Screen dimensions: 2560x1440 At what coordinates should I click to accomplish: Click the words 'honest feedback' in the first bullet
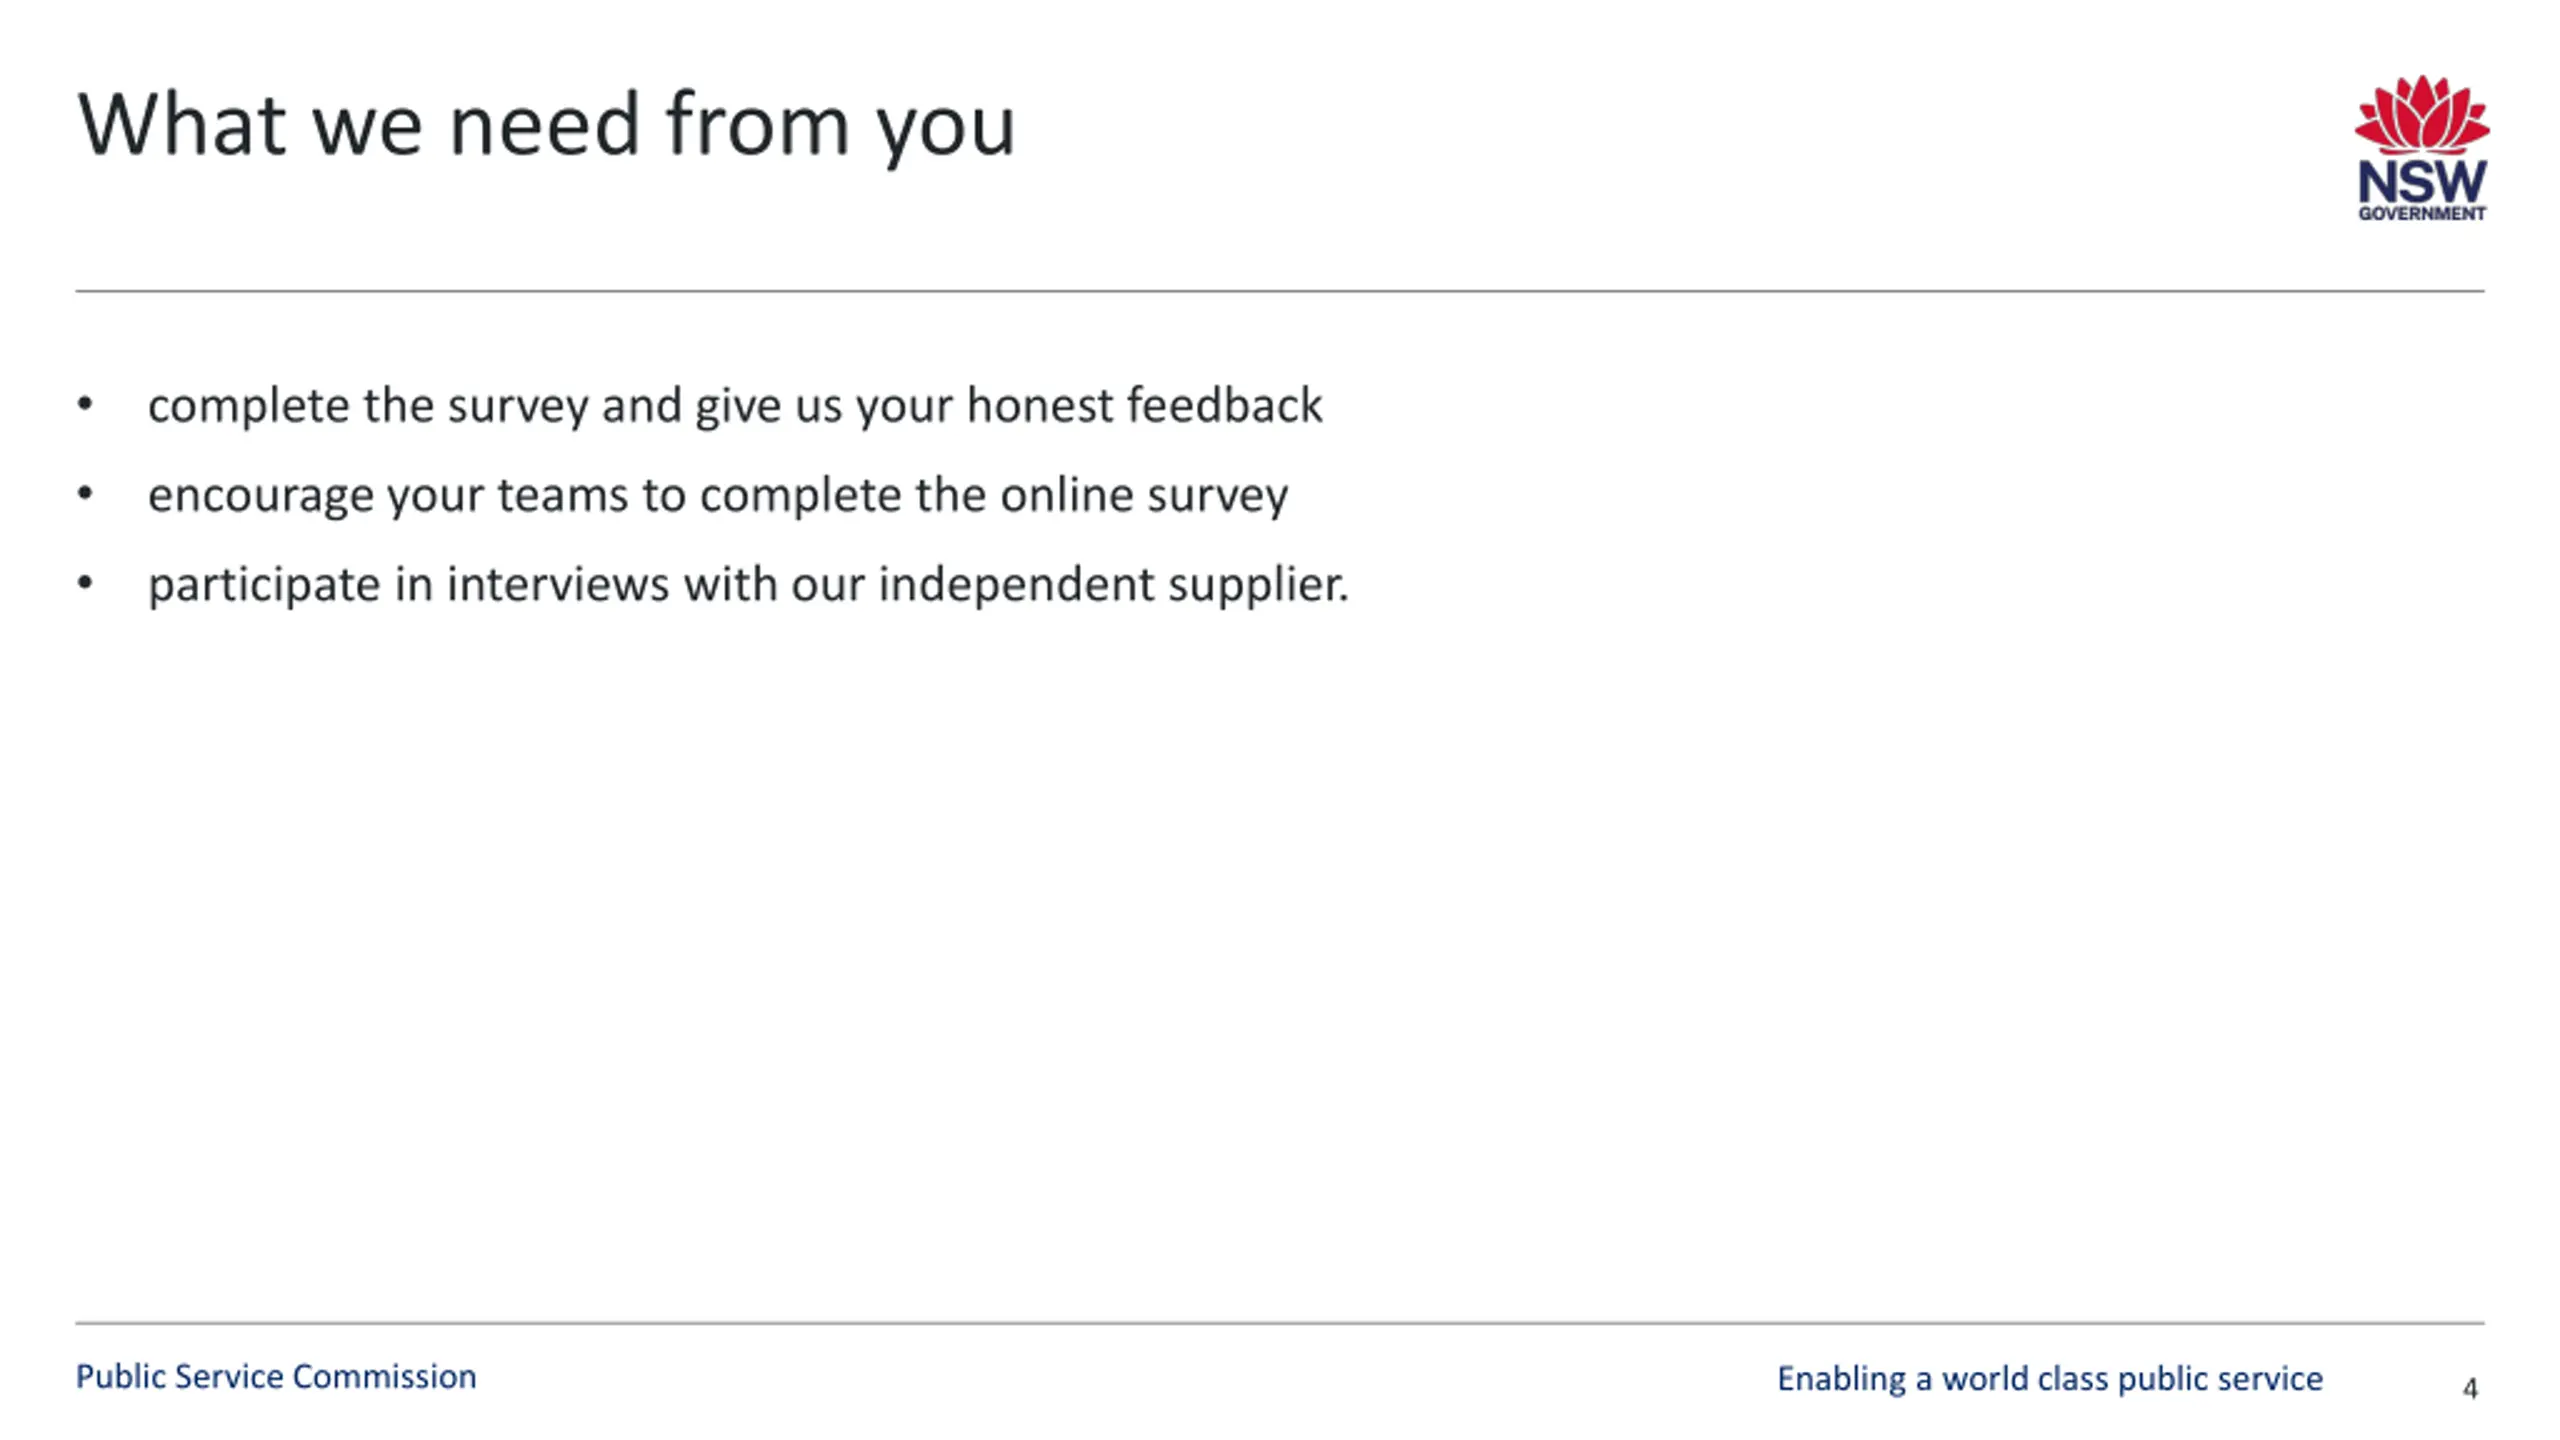tap(1144, 405)
